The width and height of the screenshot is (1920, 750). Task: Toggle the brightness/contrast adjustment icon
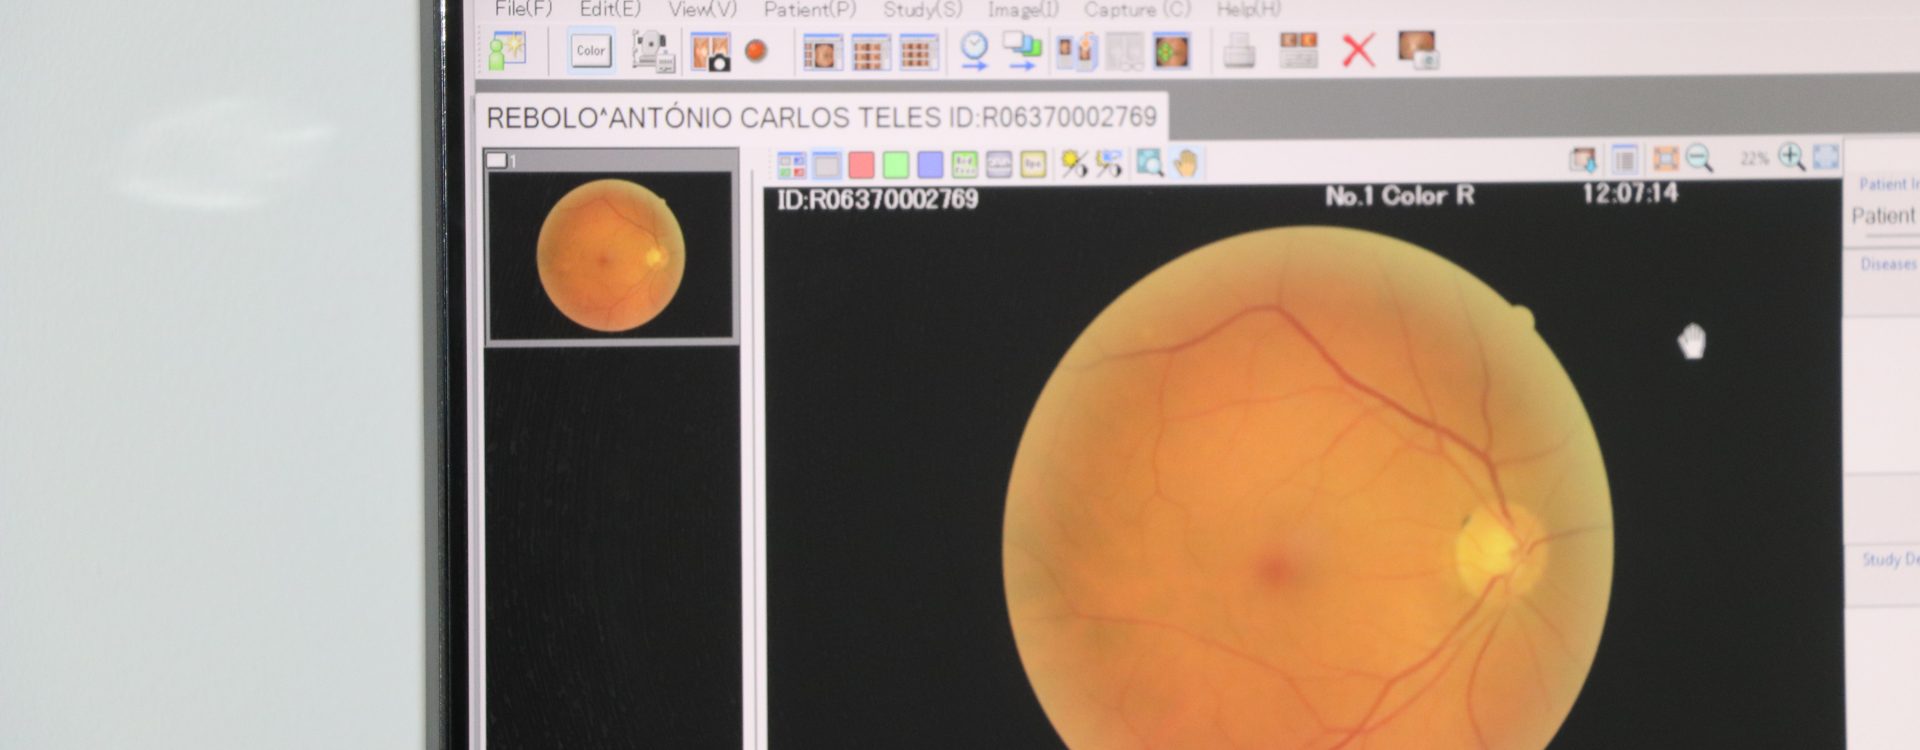[1074, 164]
